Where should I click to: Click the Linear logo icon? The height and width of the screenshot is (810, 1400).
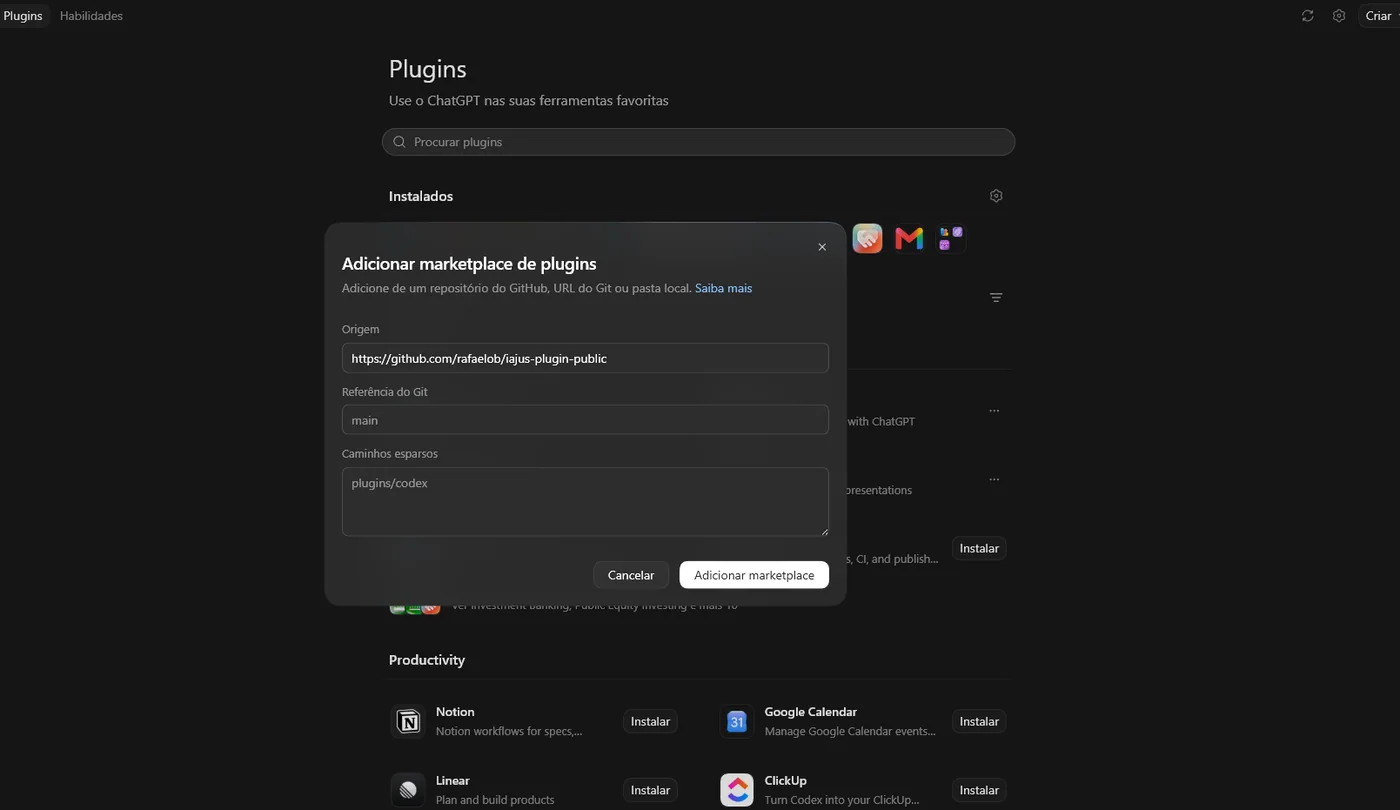tap(408, 790)
